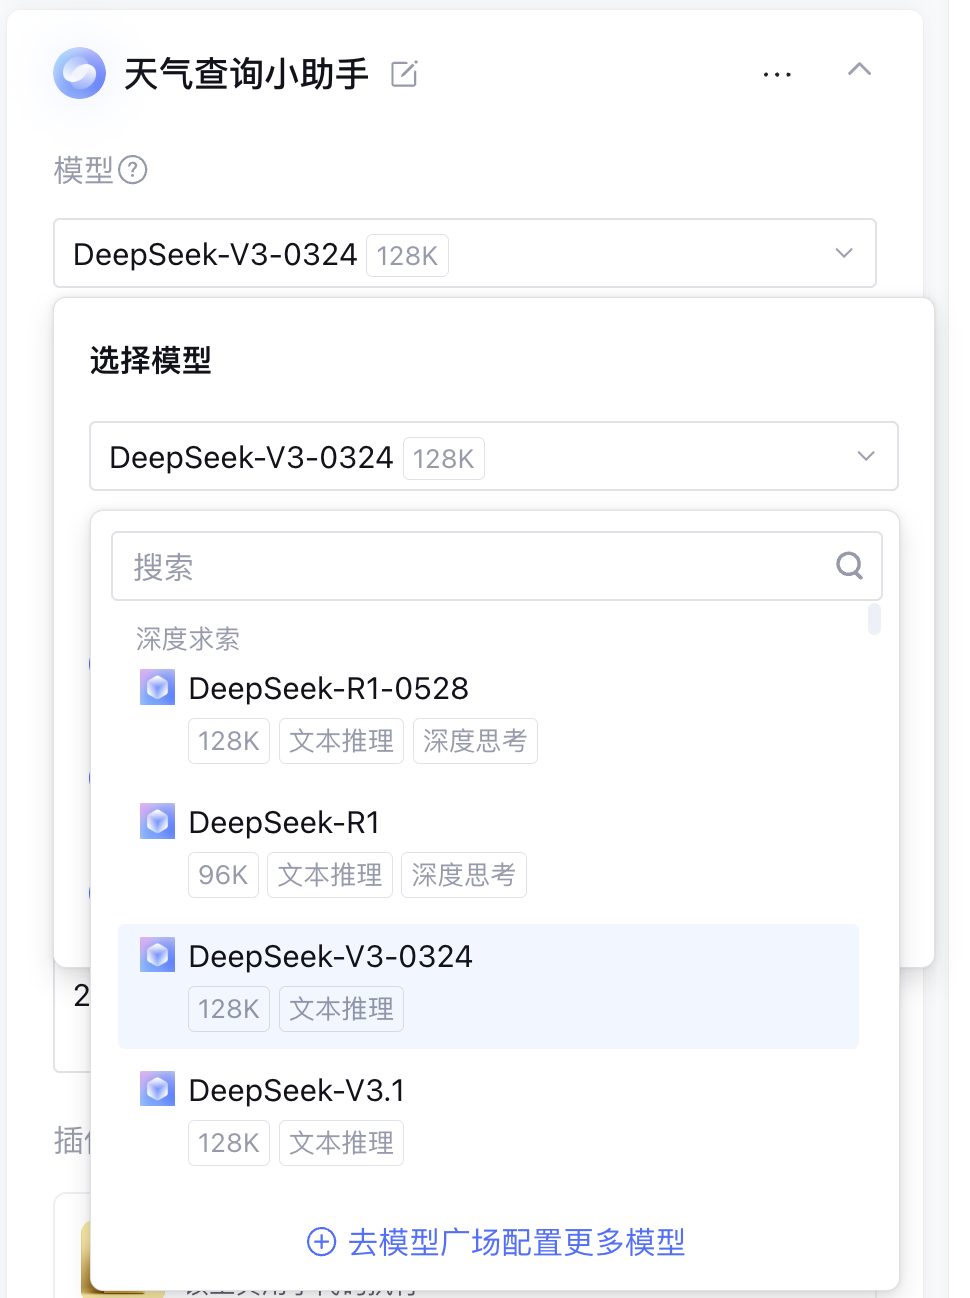This screenshot has width=970, height=1298.
Task: Select the DeepSeek-R1 model option
Action: pos(488,849)
